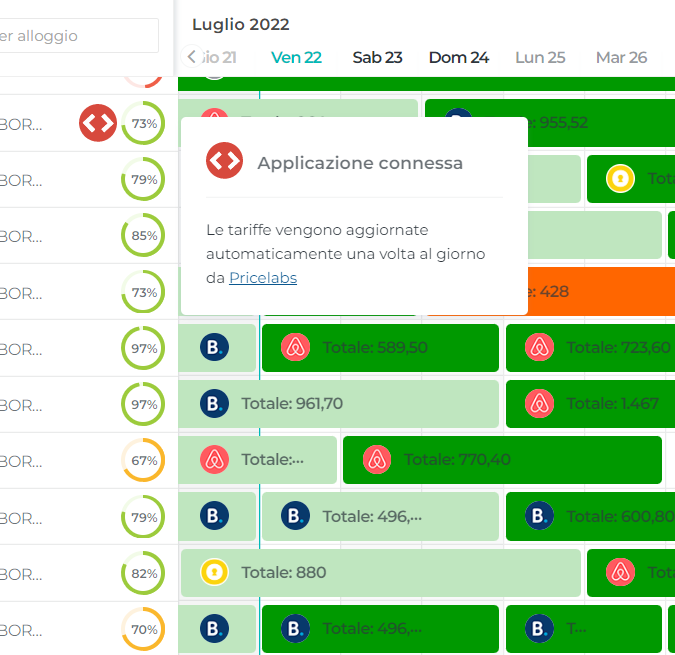Open Airbnb booking Totale: 723,60
This screenshot has width=675, height=655.
(x=590, y=348)
